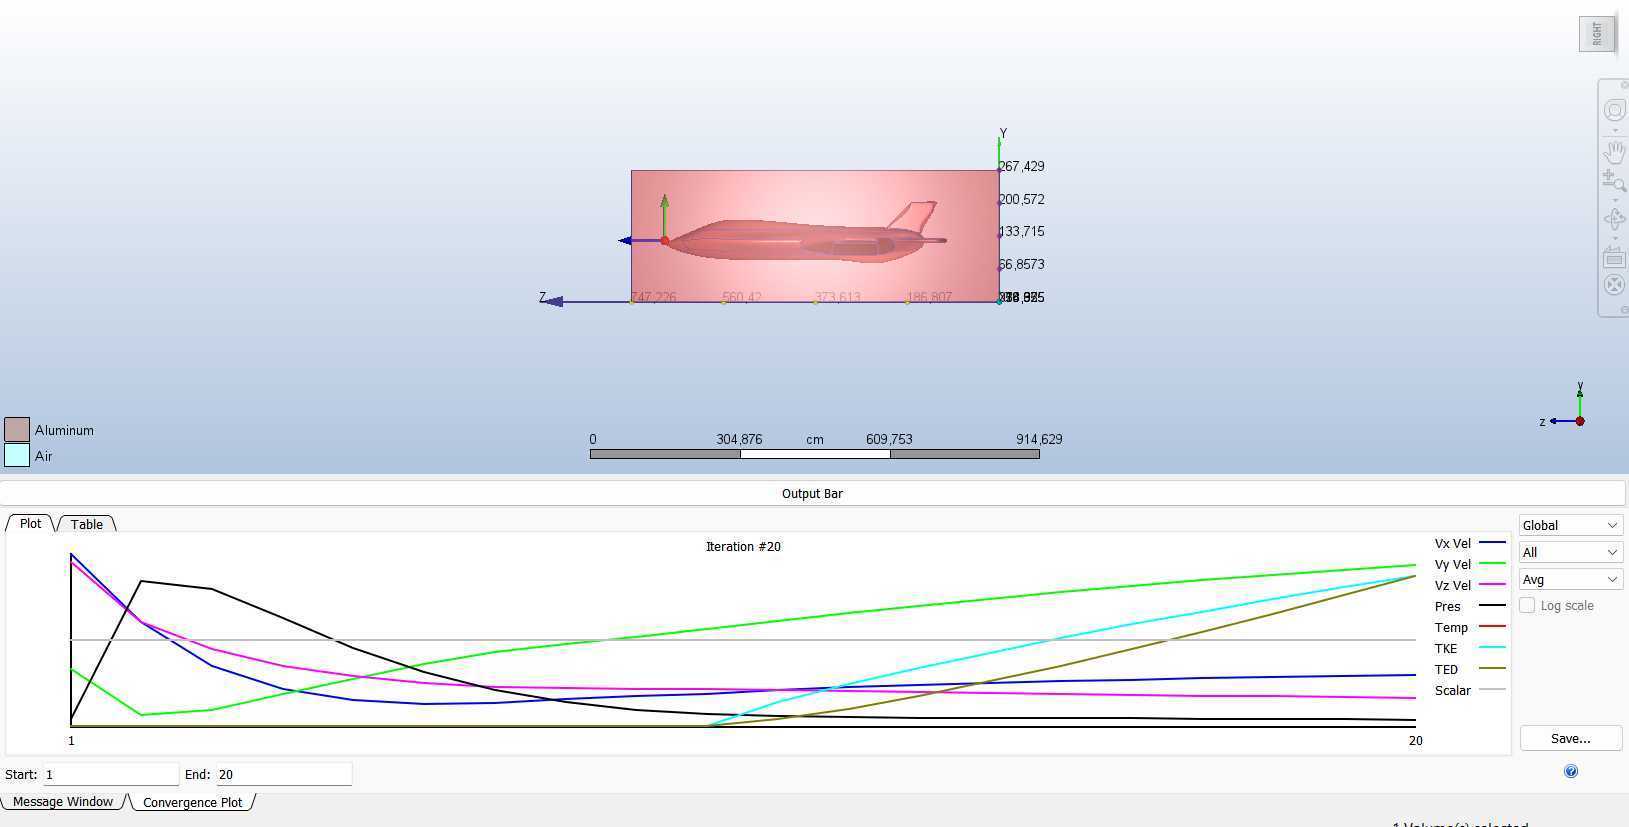The height and width of the screenshot is (827, 1629).
Task: Open the help icon near Save
Action: coord(1571,771)
